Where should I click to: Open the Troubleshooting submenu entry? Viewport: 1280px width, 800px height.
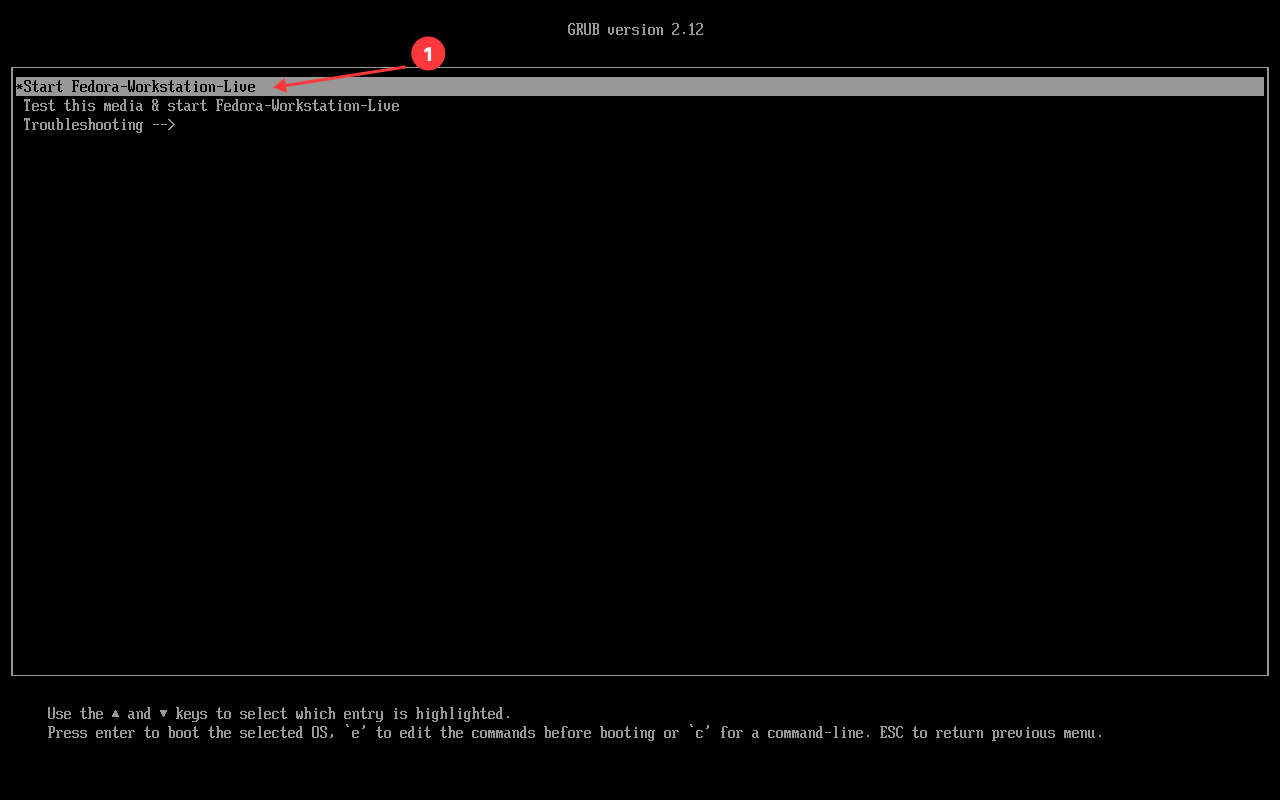click(83, 125)
